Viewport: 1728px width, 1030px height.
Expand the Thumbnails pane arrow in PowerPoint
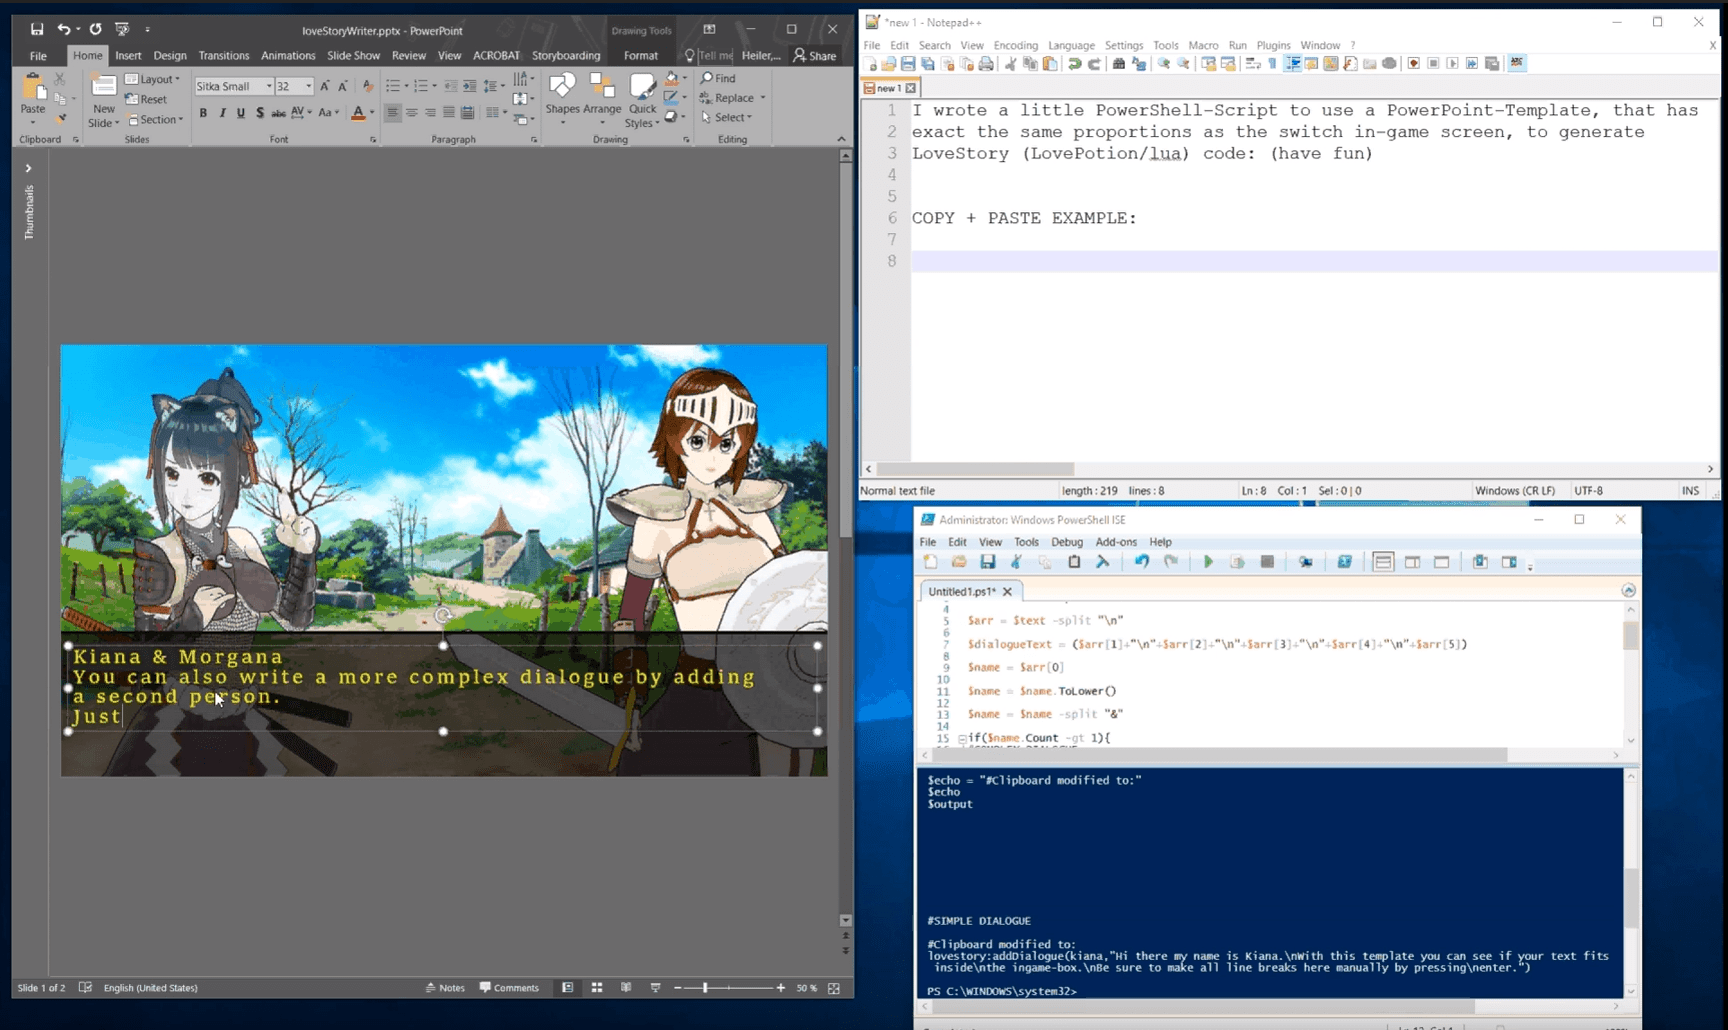click(x=28, y=168)
